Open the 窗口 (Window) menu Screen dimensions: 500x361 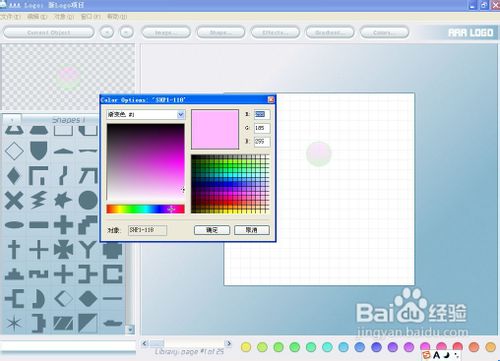tap(90, 16)
